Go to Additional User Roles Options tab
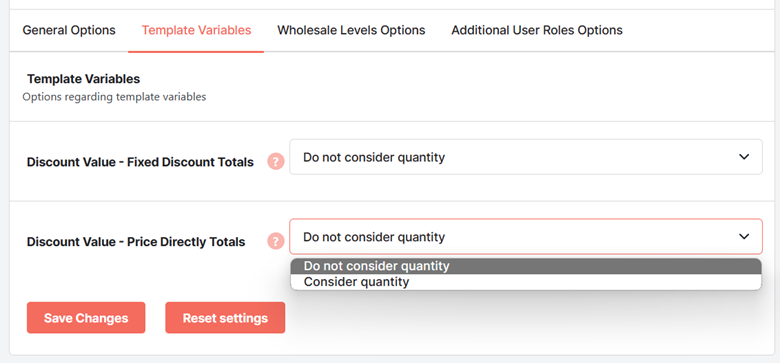The height and width of the screenshot is (363, 780). point(537,30)
